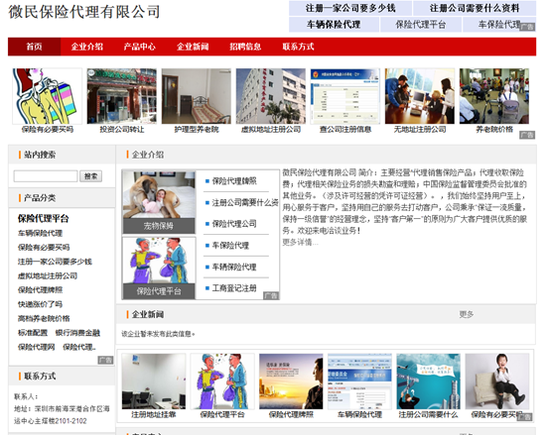Open the 产品中心 navigation menu item
Image resolution: width=550 pixels, height=435 pixels.
140,47
